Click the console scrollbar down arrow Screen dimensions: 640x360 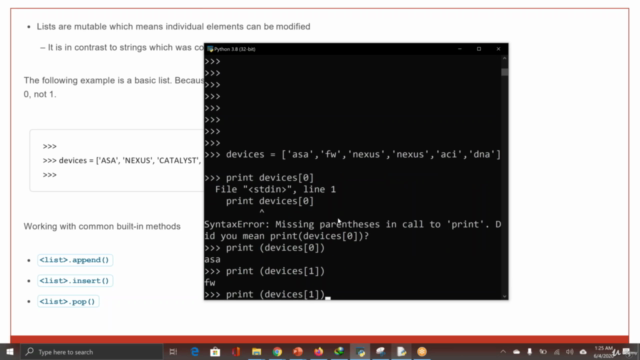tap(504, 296)
